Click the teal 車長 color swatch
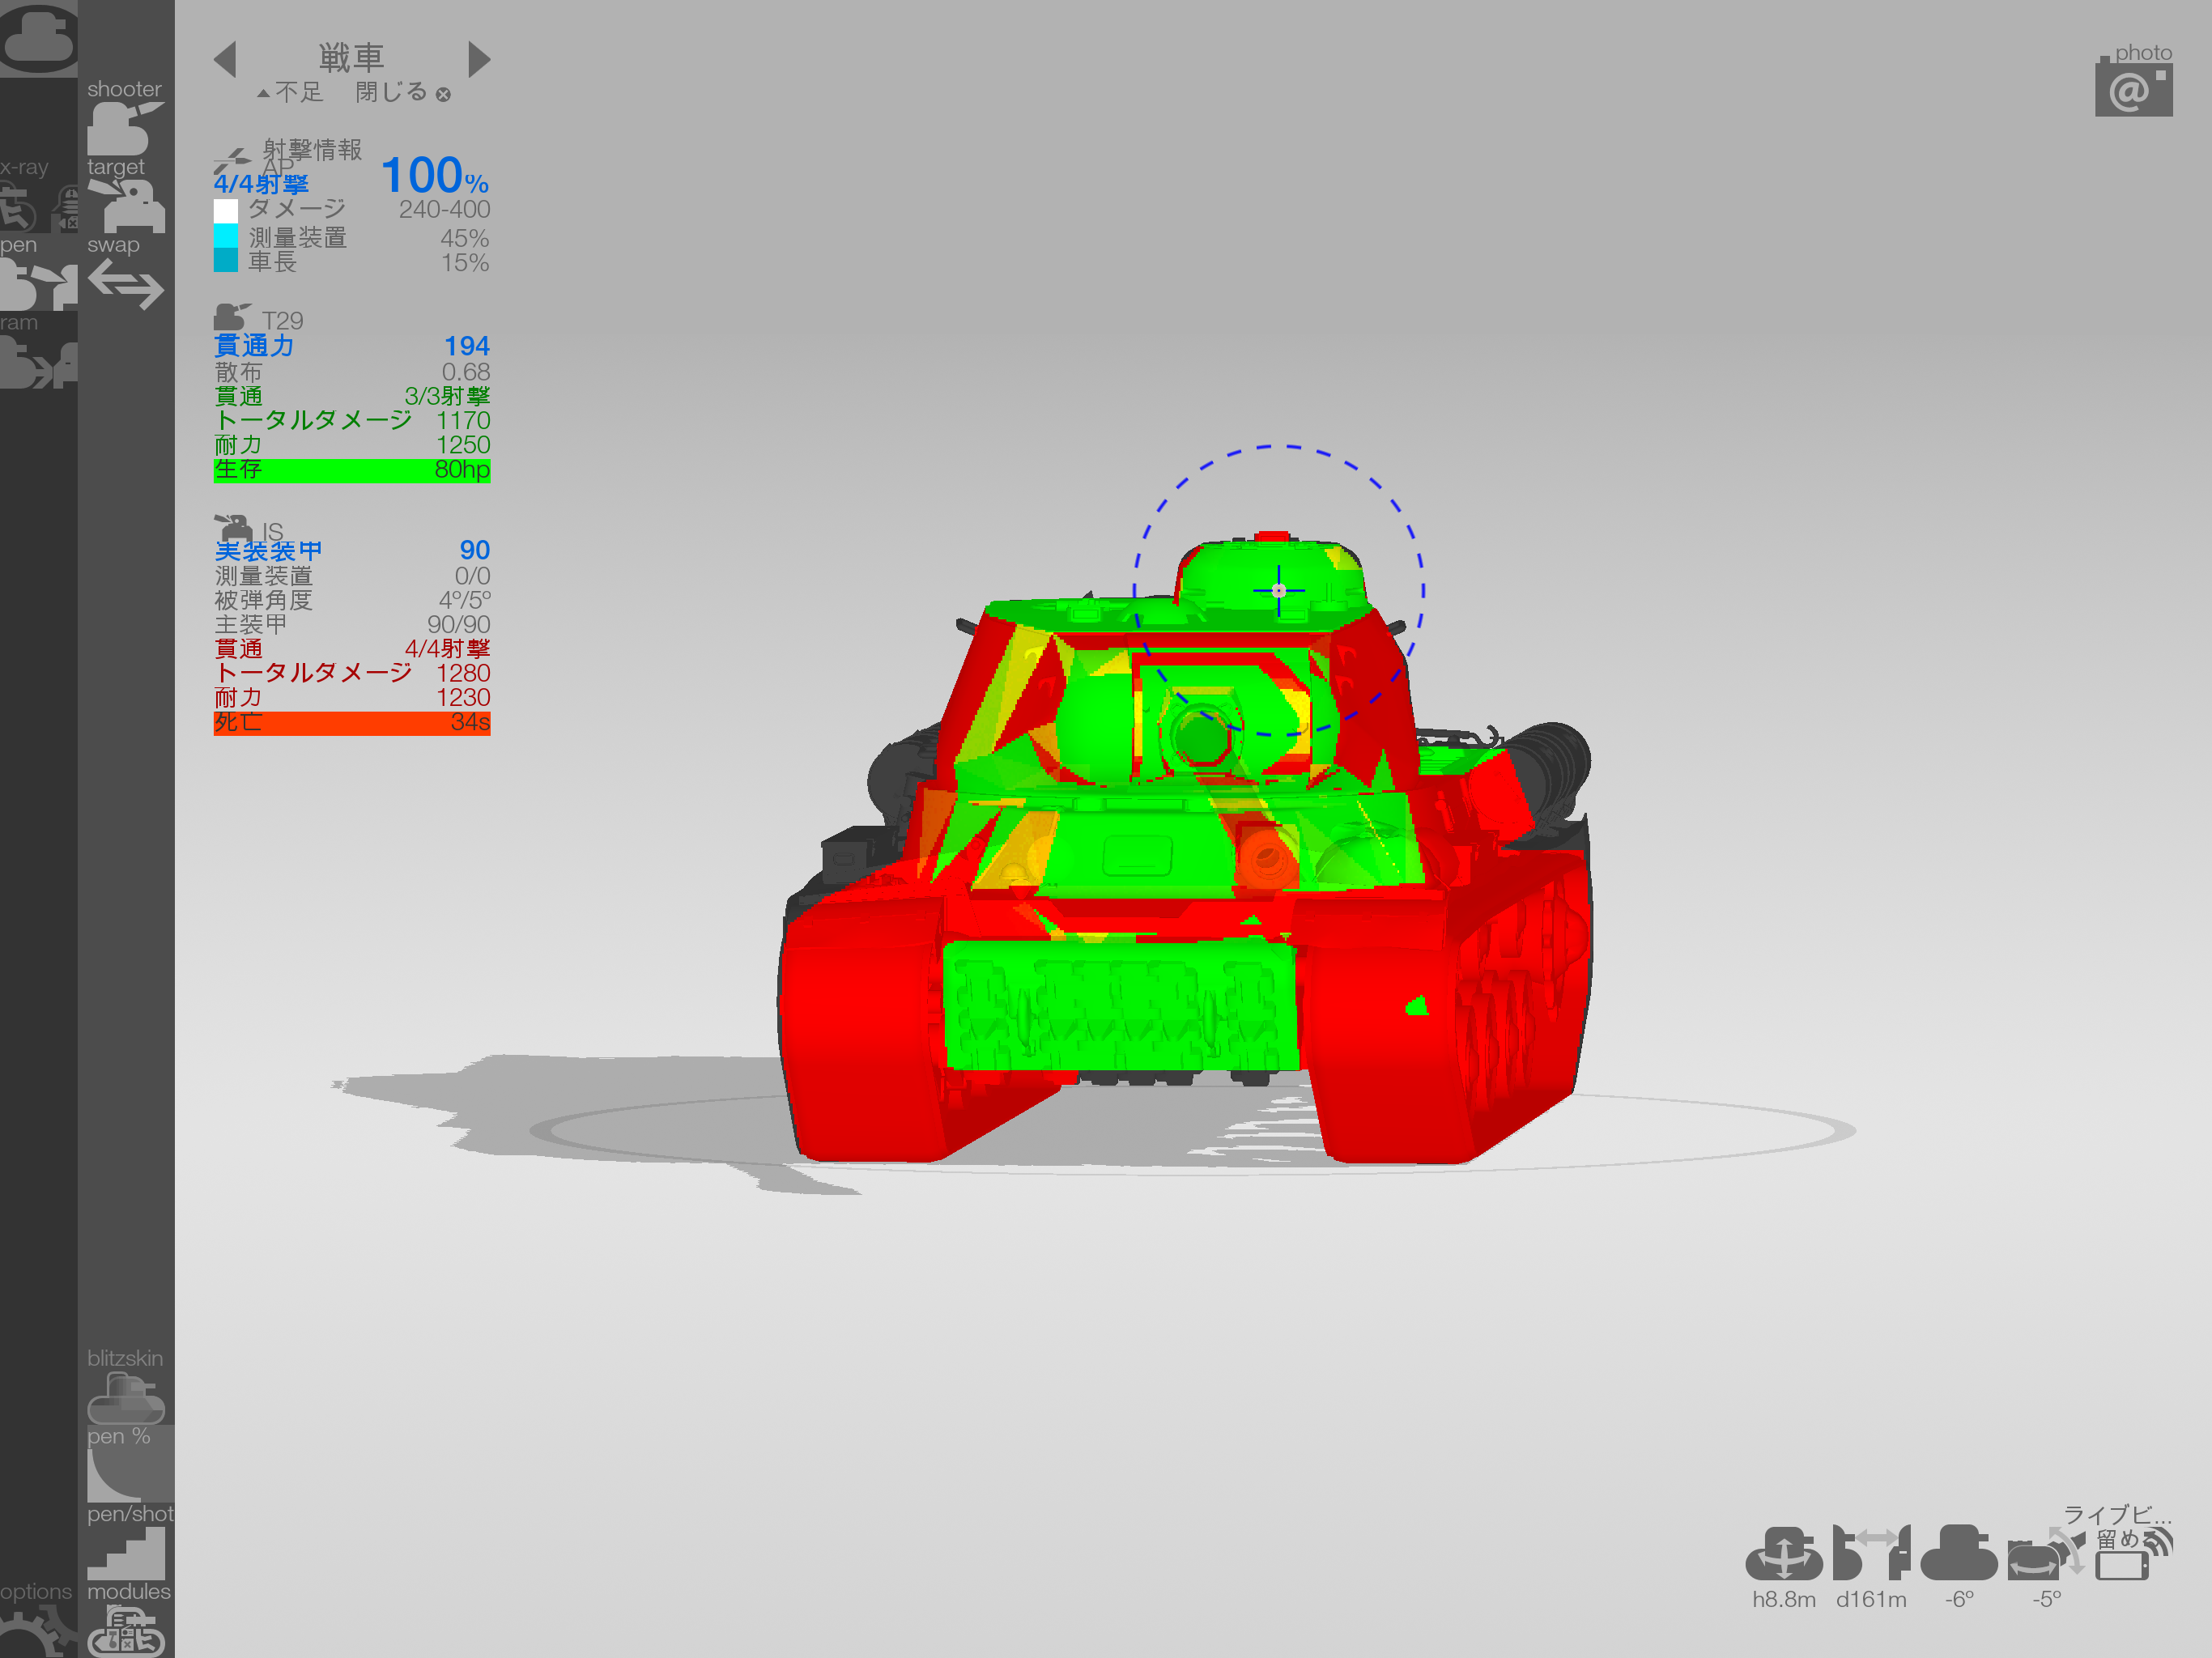The height and width of the screenshot is (1658, 2212). (226, 260)
